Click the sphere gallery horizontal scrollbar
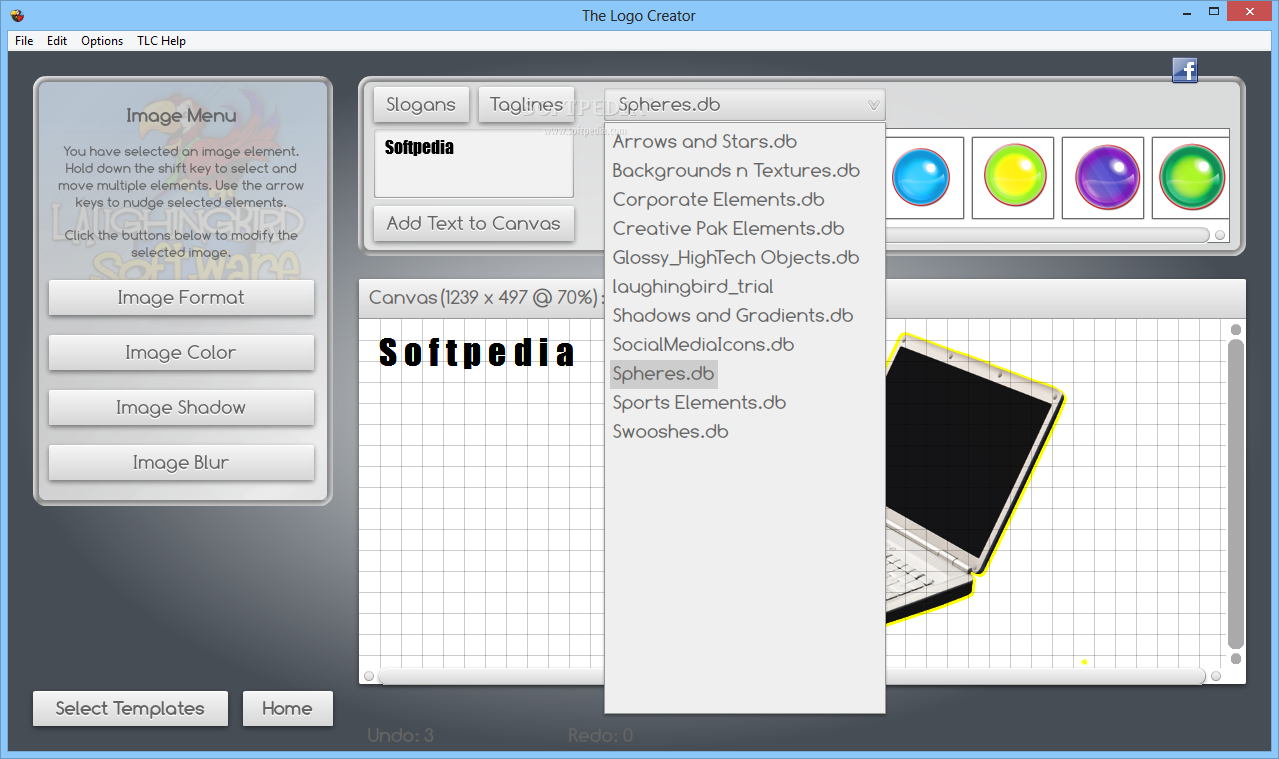 [x=1048, y=235]
